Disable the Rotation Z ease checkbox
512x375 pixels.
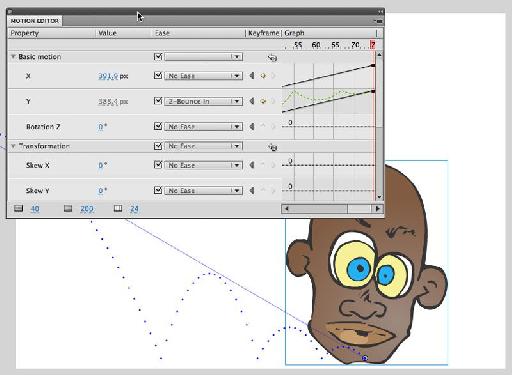158,126
